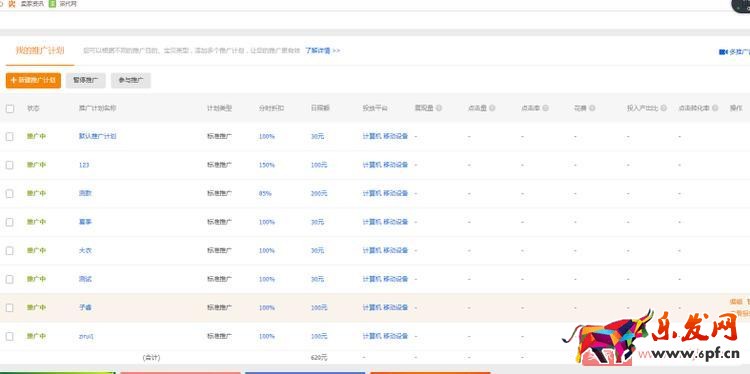Screen dimensions: 750x374
Task: Click the 暂停推广 button
Action: [x=86, y=80]
